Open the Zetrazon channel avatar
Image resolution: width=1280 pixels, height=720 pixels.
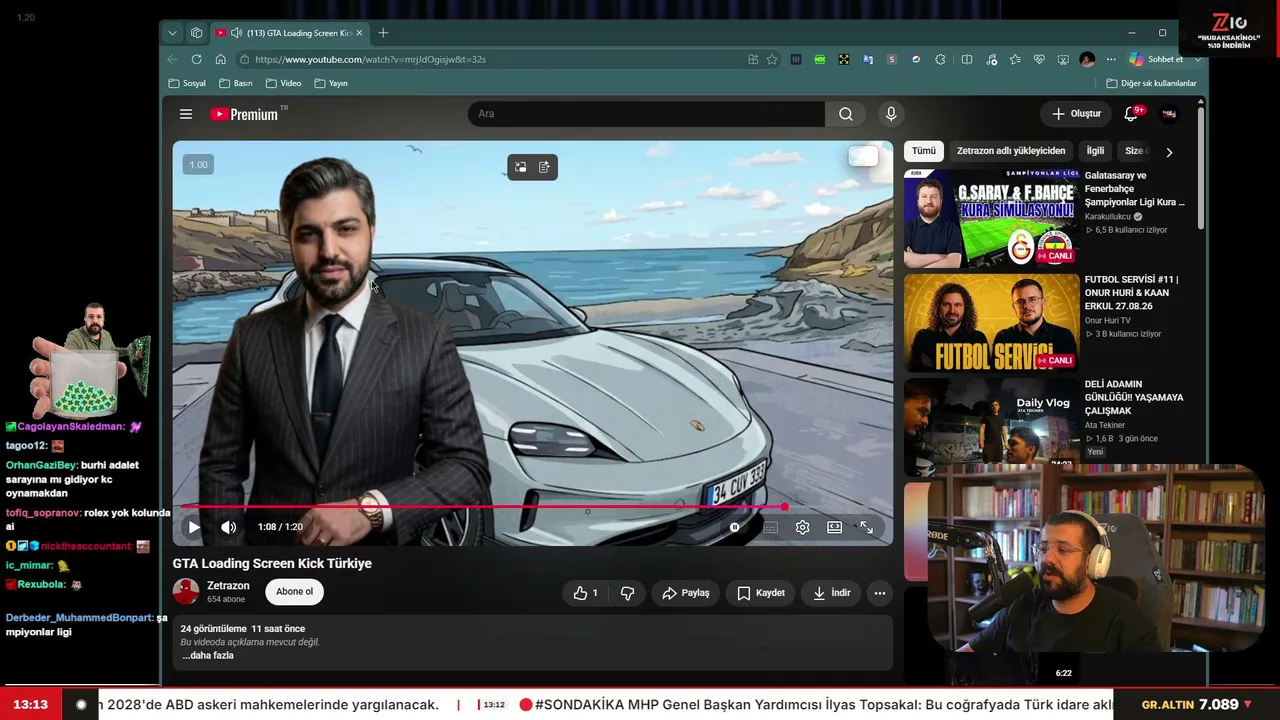[186, 592]
